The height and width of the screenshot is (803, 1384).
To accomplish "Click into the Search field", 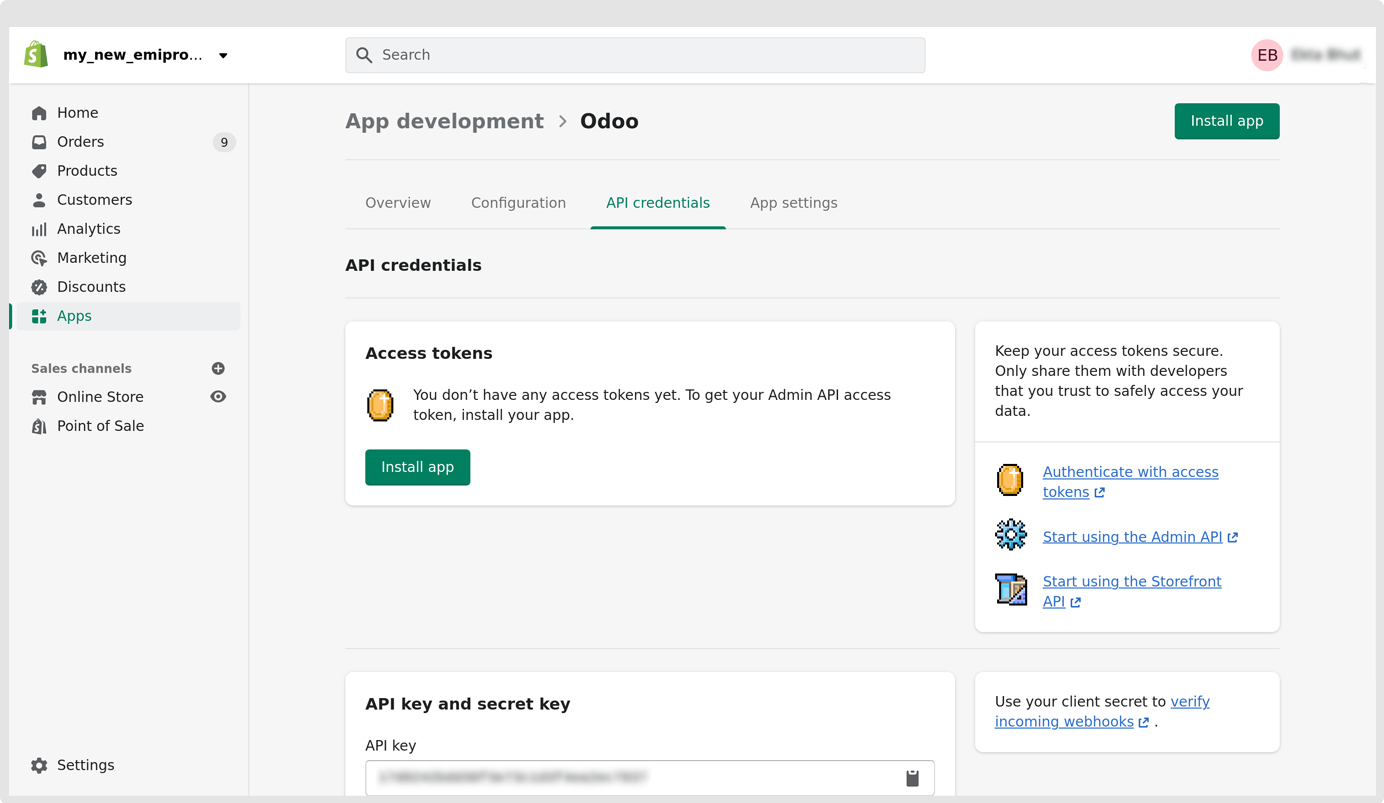I will click(x=635, y=55).
